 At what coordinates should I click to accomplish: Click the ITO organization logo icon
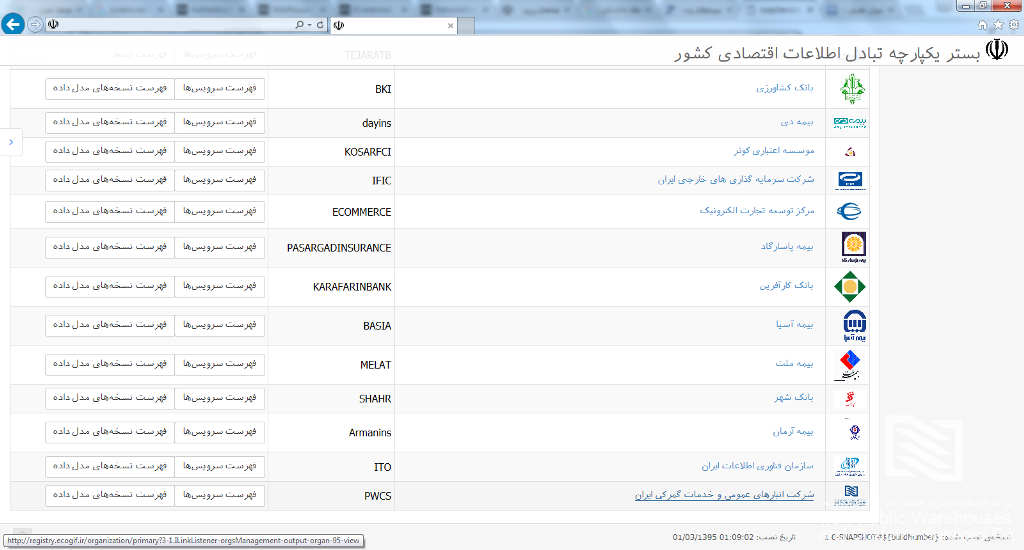pyautogui.click(x=850, y=466)
